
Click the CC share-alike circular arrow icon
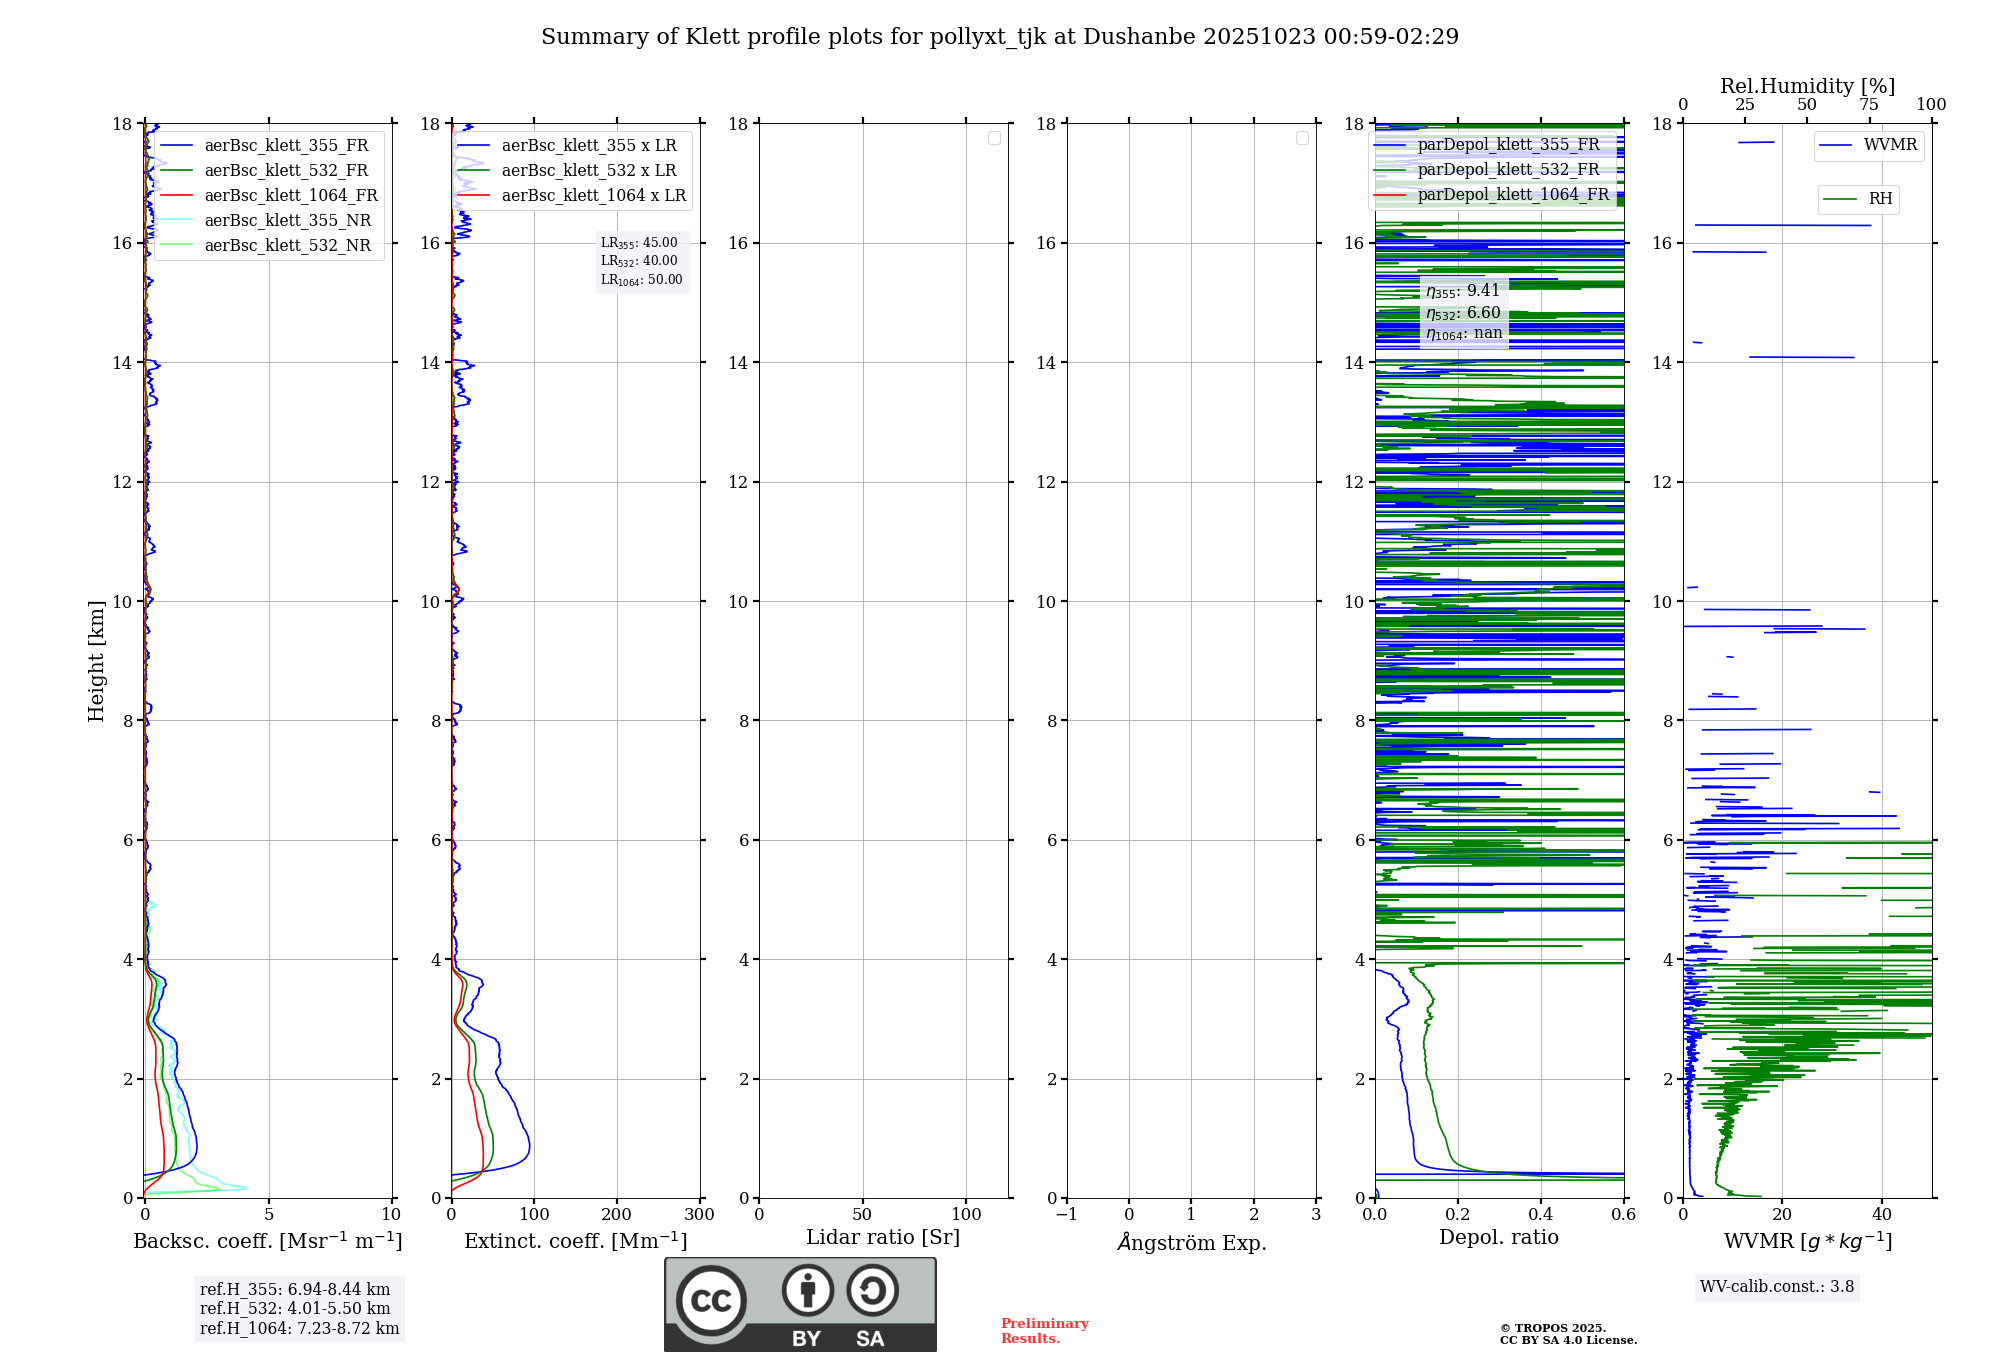872,1290
